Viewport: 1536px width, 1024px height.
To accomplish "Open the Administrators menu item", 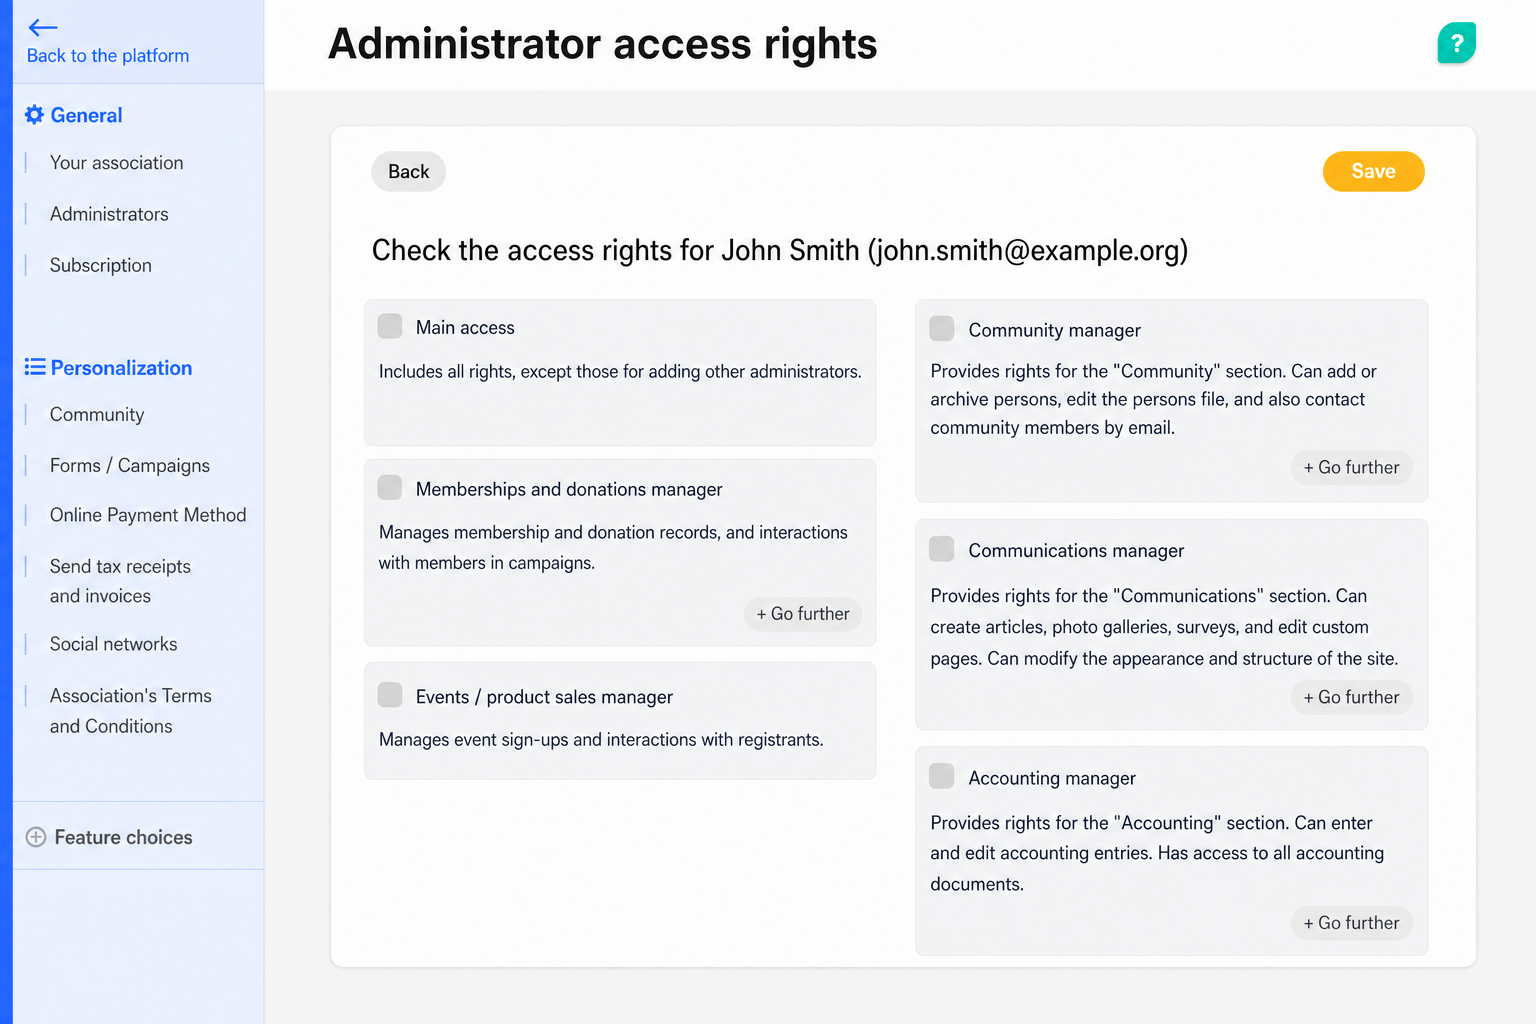I will [x=109, y=214].
